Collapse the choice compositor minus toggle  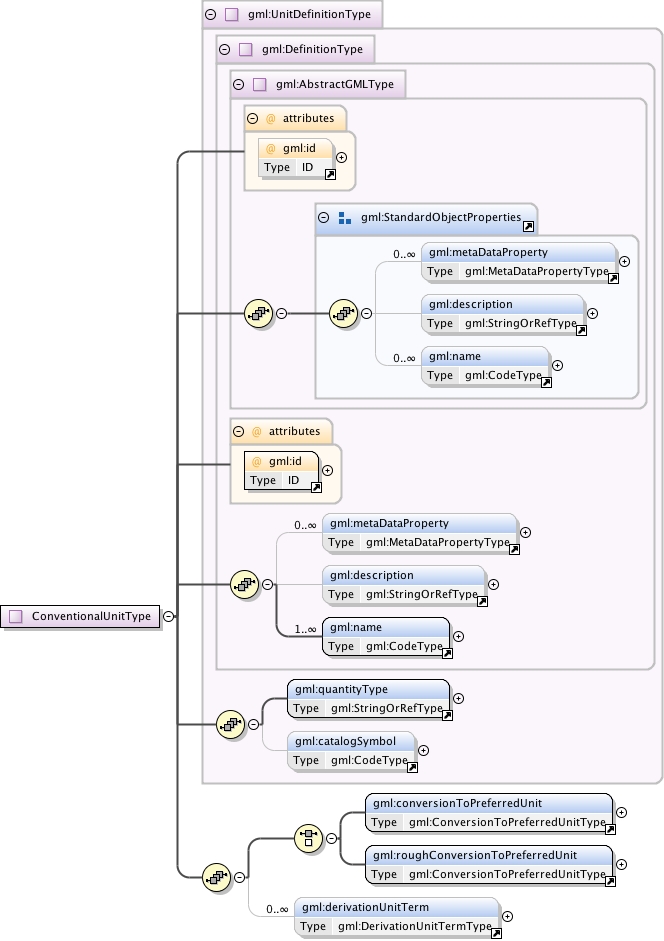[x=331, y=838]
